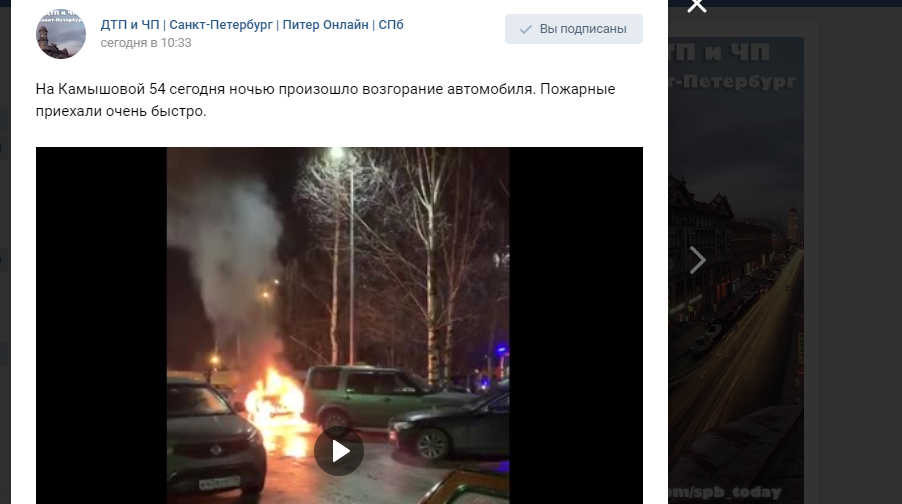Click the dimmed street photo behind overlay
The height and width of the screenshot is (504, 902).
[736, 345]
